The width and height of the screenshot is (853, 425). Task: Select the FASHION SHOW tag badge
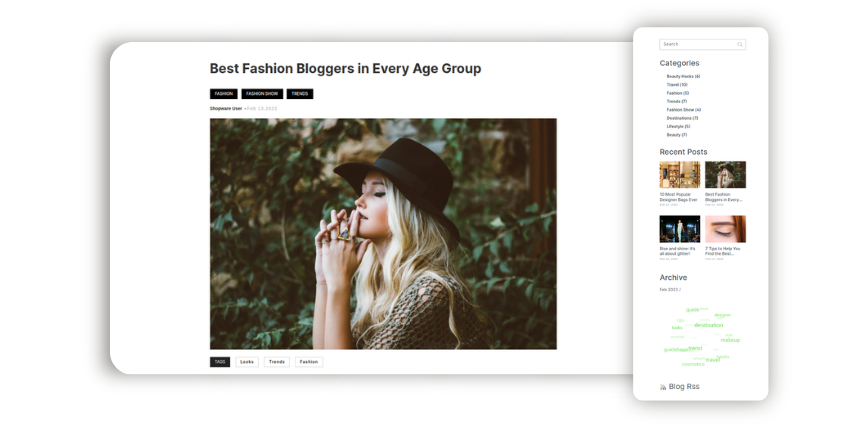[262, 94]
